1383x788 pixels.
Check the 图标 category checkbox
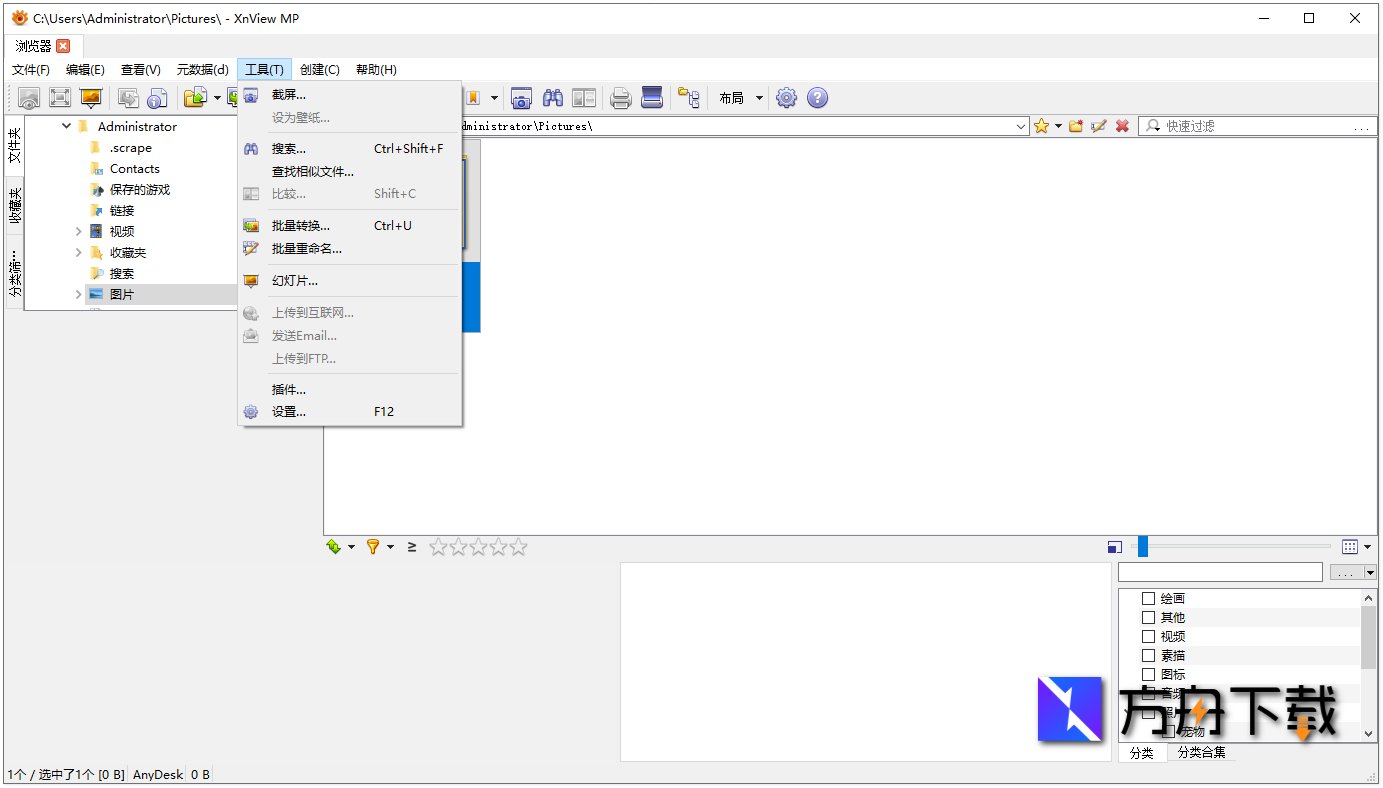pyautogui.click(x=1147, y=674)
